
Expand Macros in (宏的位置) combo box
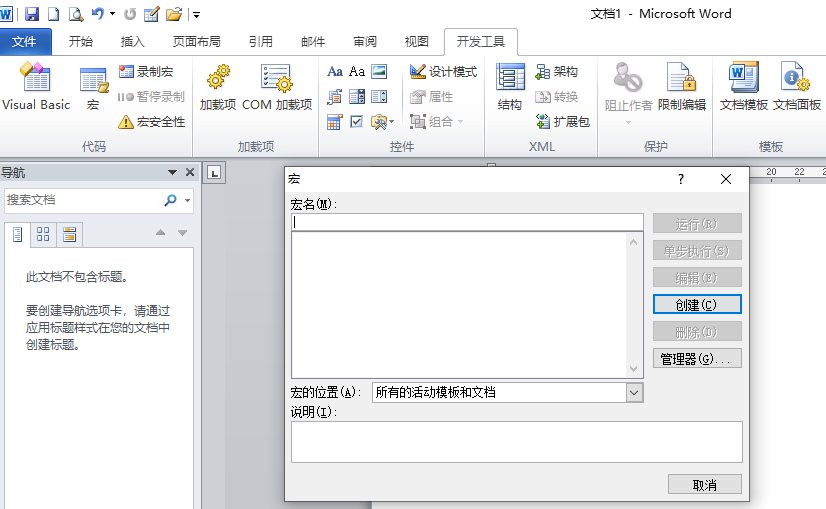pos(635,393)
